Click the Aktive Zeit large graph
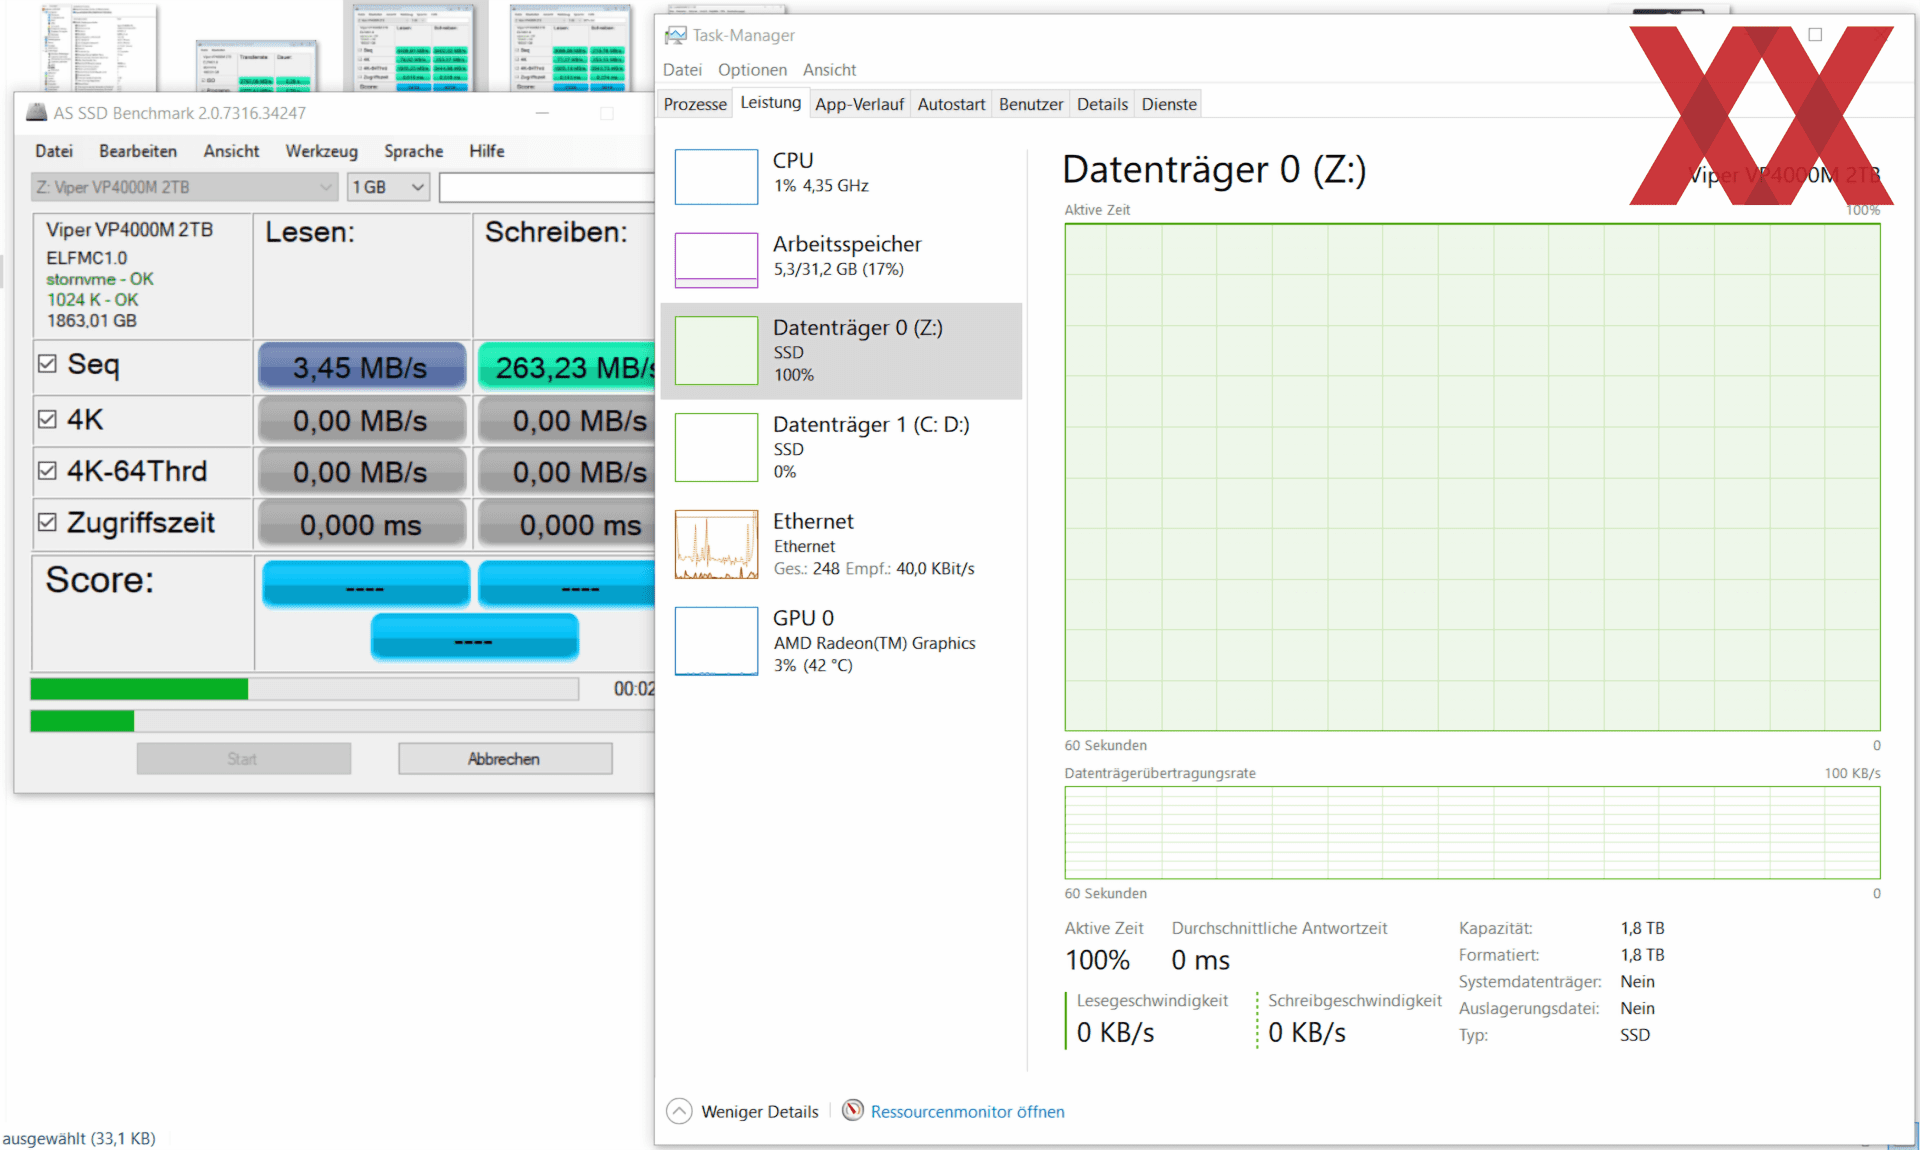 coord(1472,477)
